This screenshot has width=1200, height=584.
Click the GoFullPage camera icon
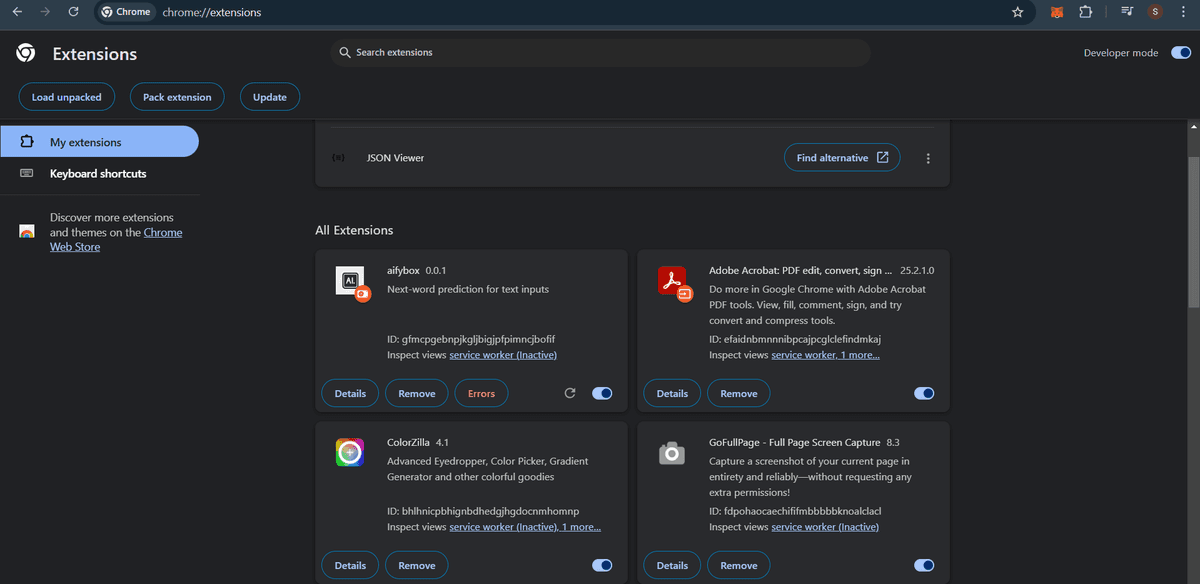click(x=671, y=454)
